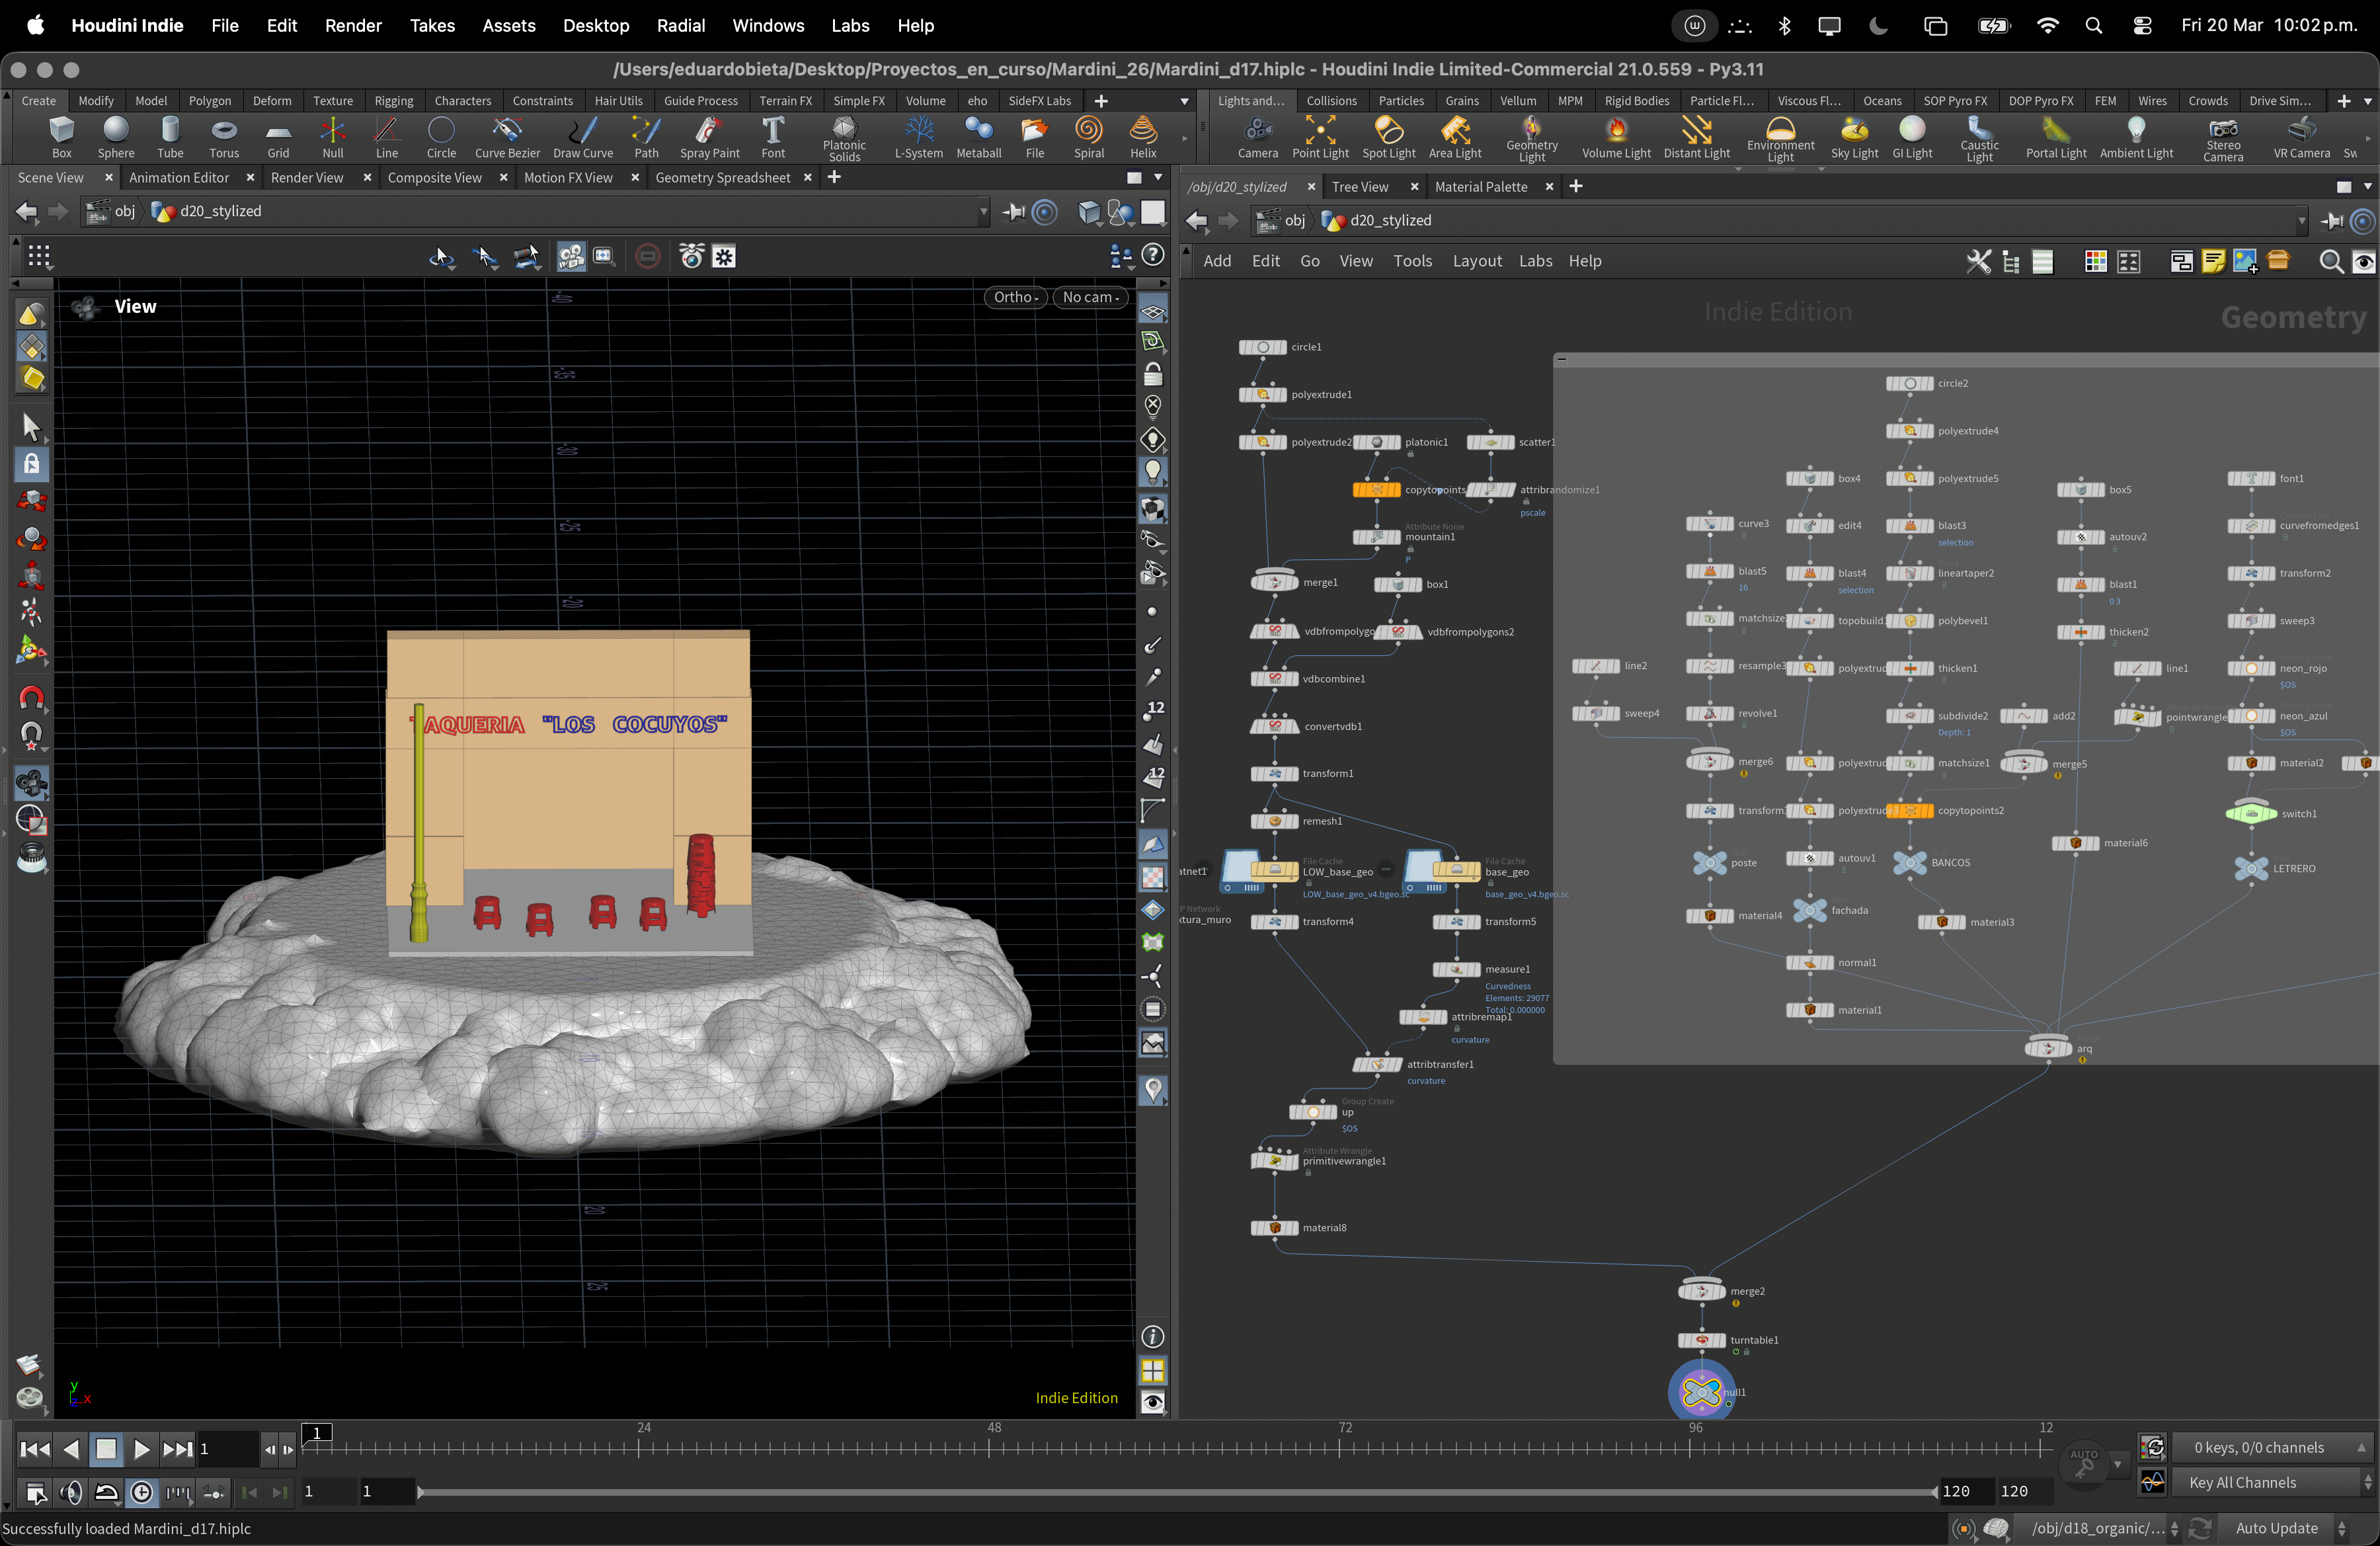Switch to the Geometry Spreadsheet tab

(722, 177)
